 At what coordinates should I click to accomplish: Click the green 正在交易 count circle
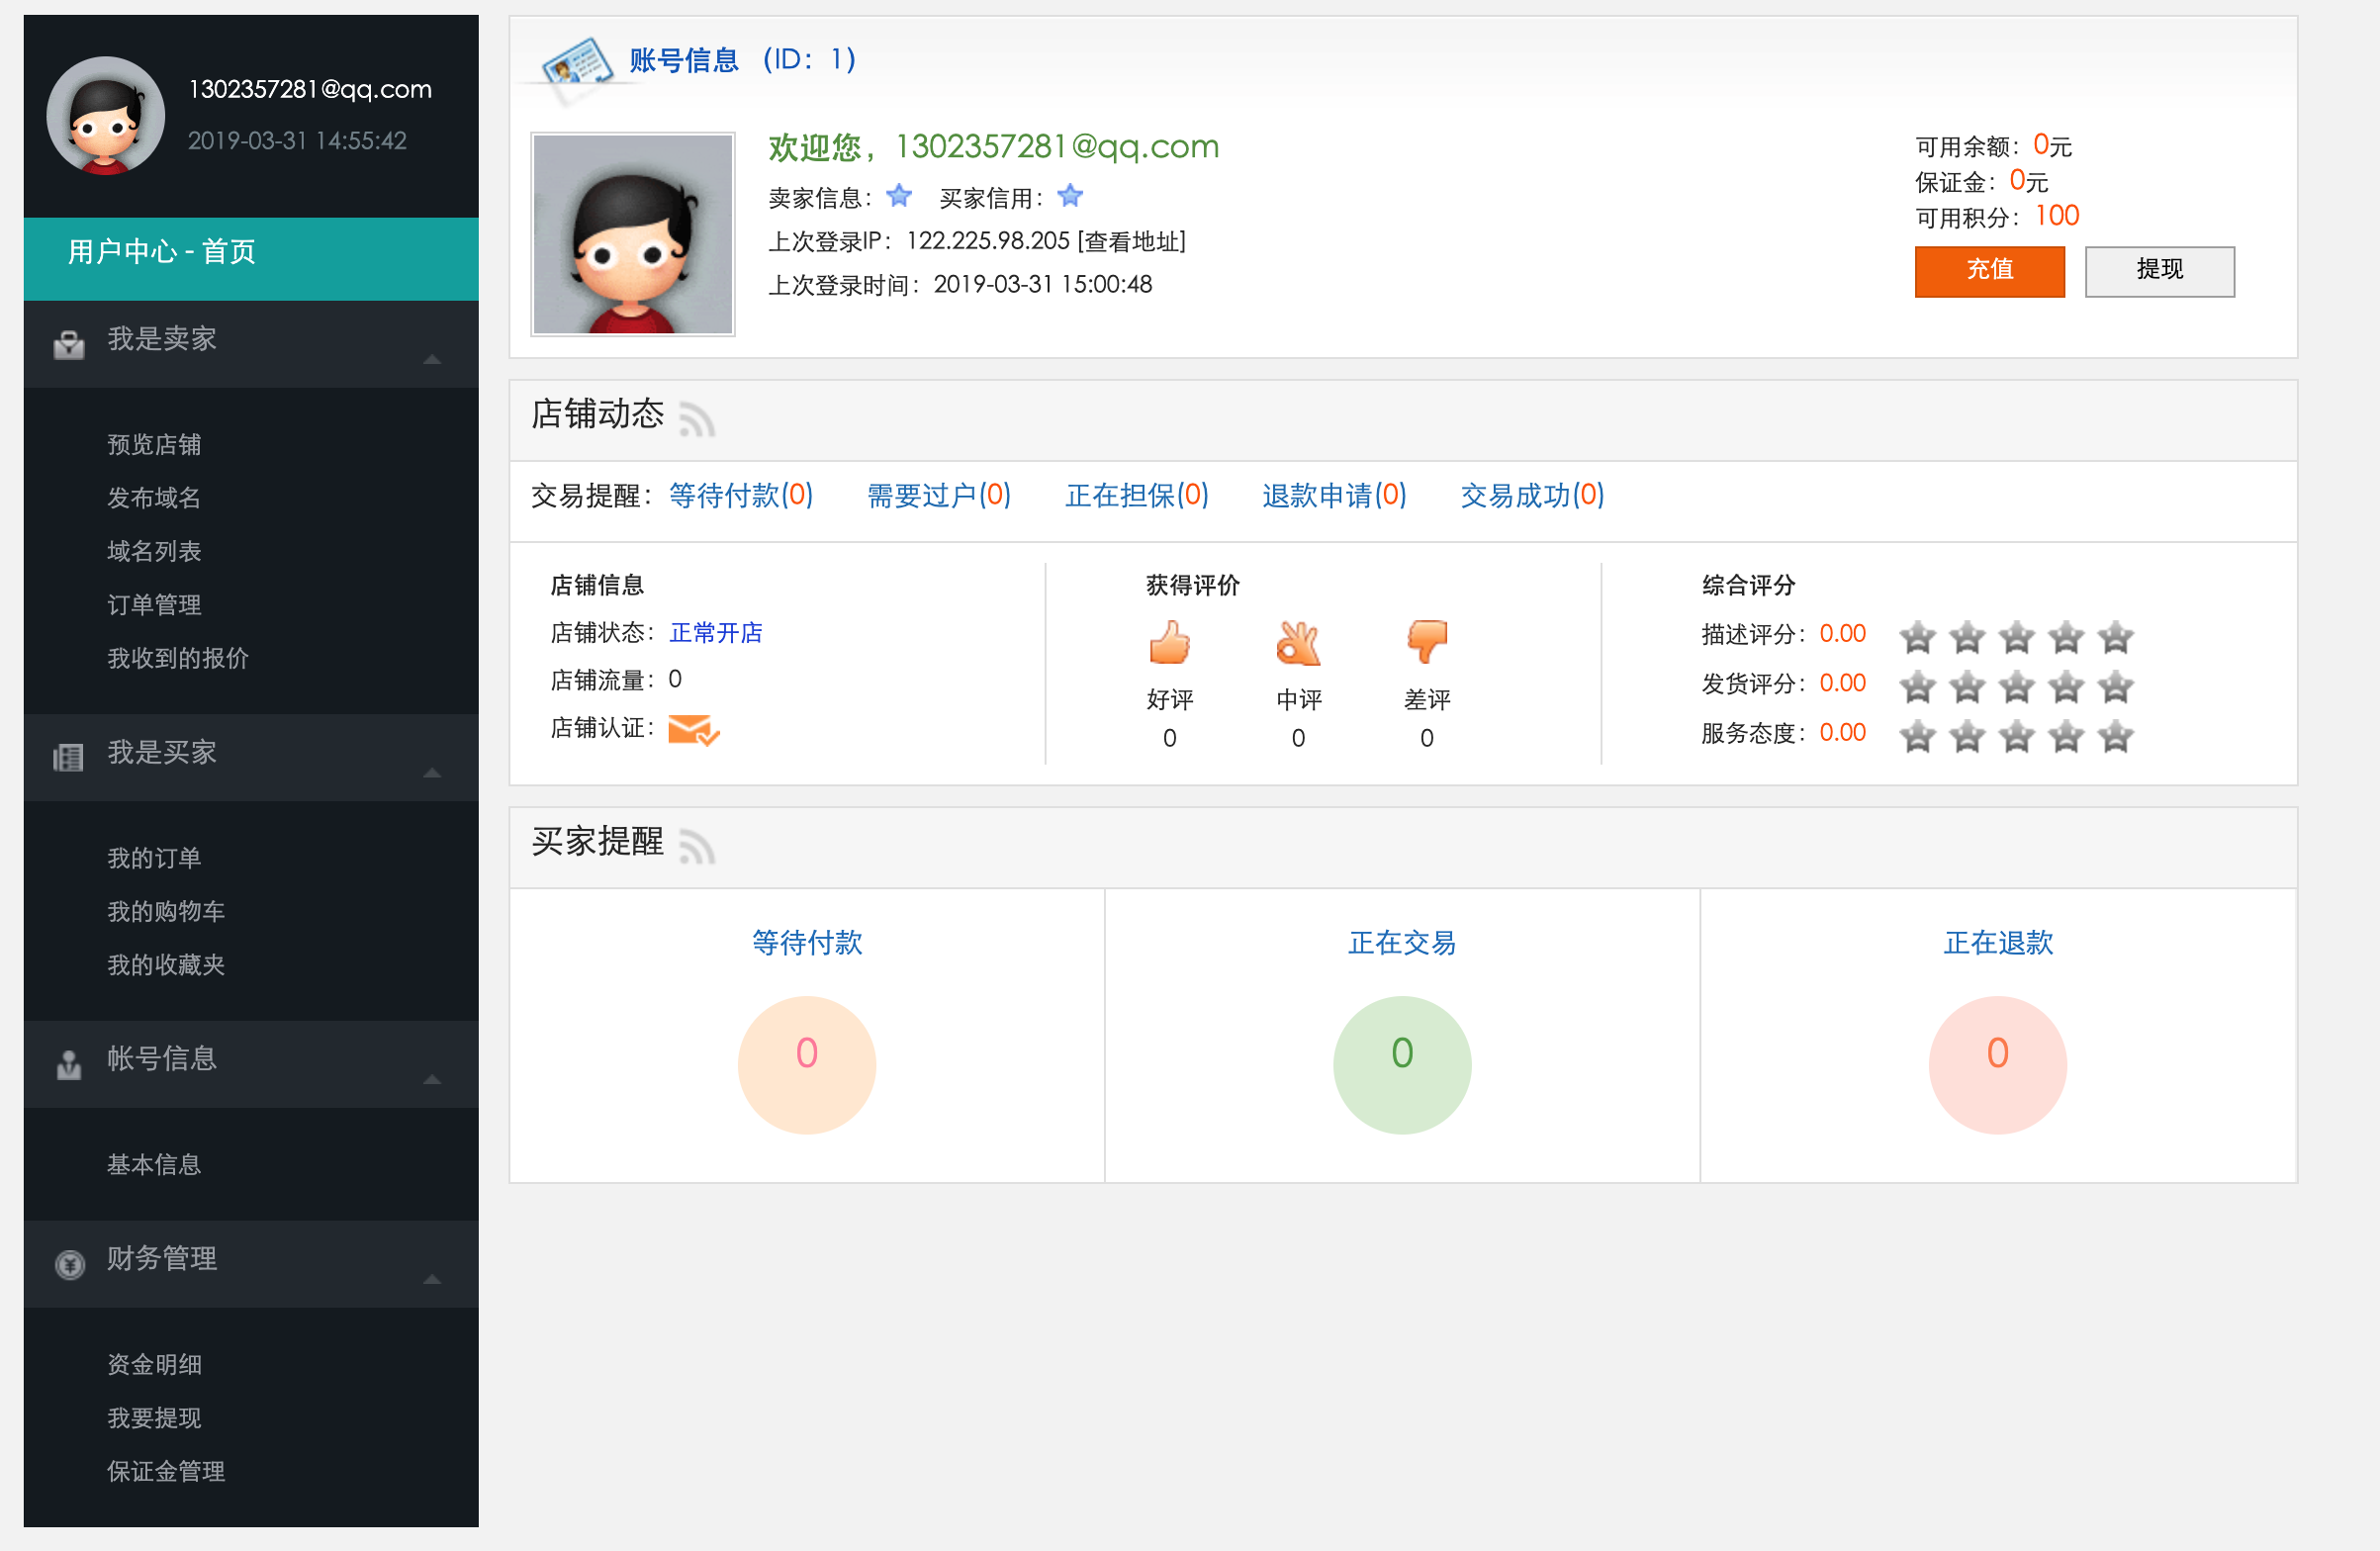pos(1402,1064)
